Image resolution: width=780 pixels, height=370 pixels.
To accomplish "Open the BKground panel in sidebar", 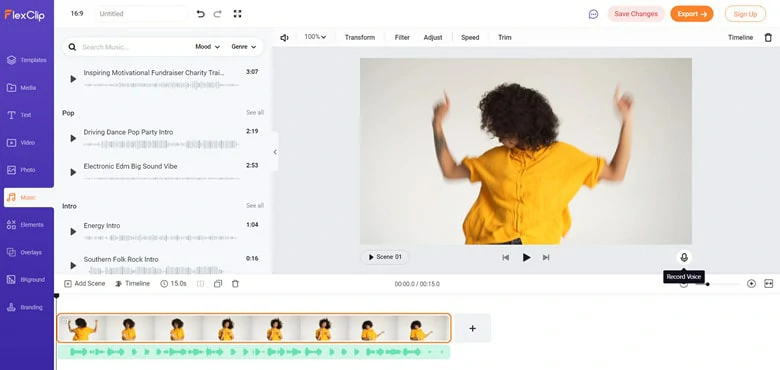I will [27, 279].
